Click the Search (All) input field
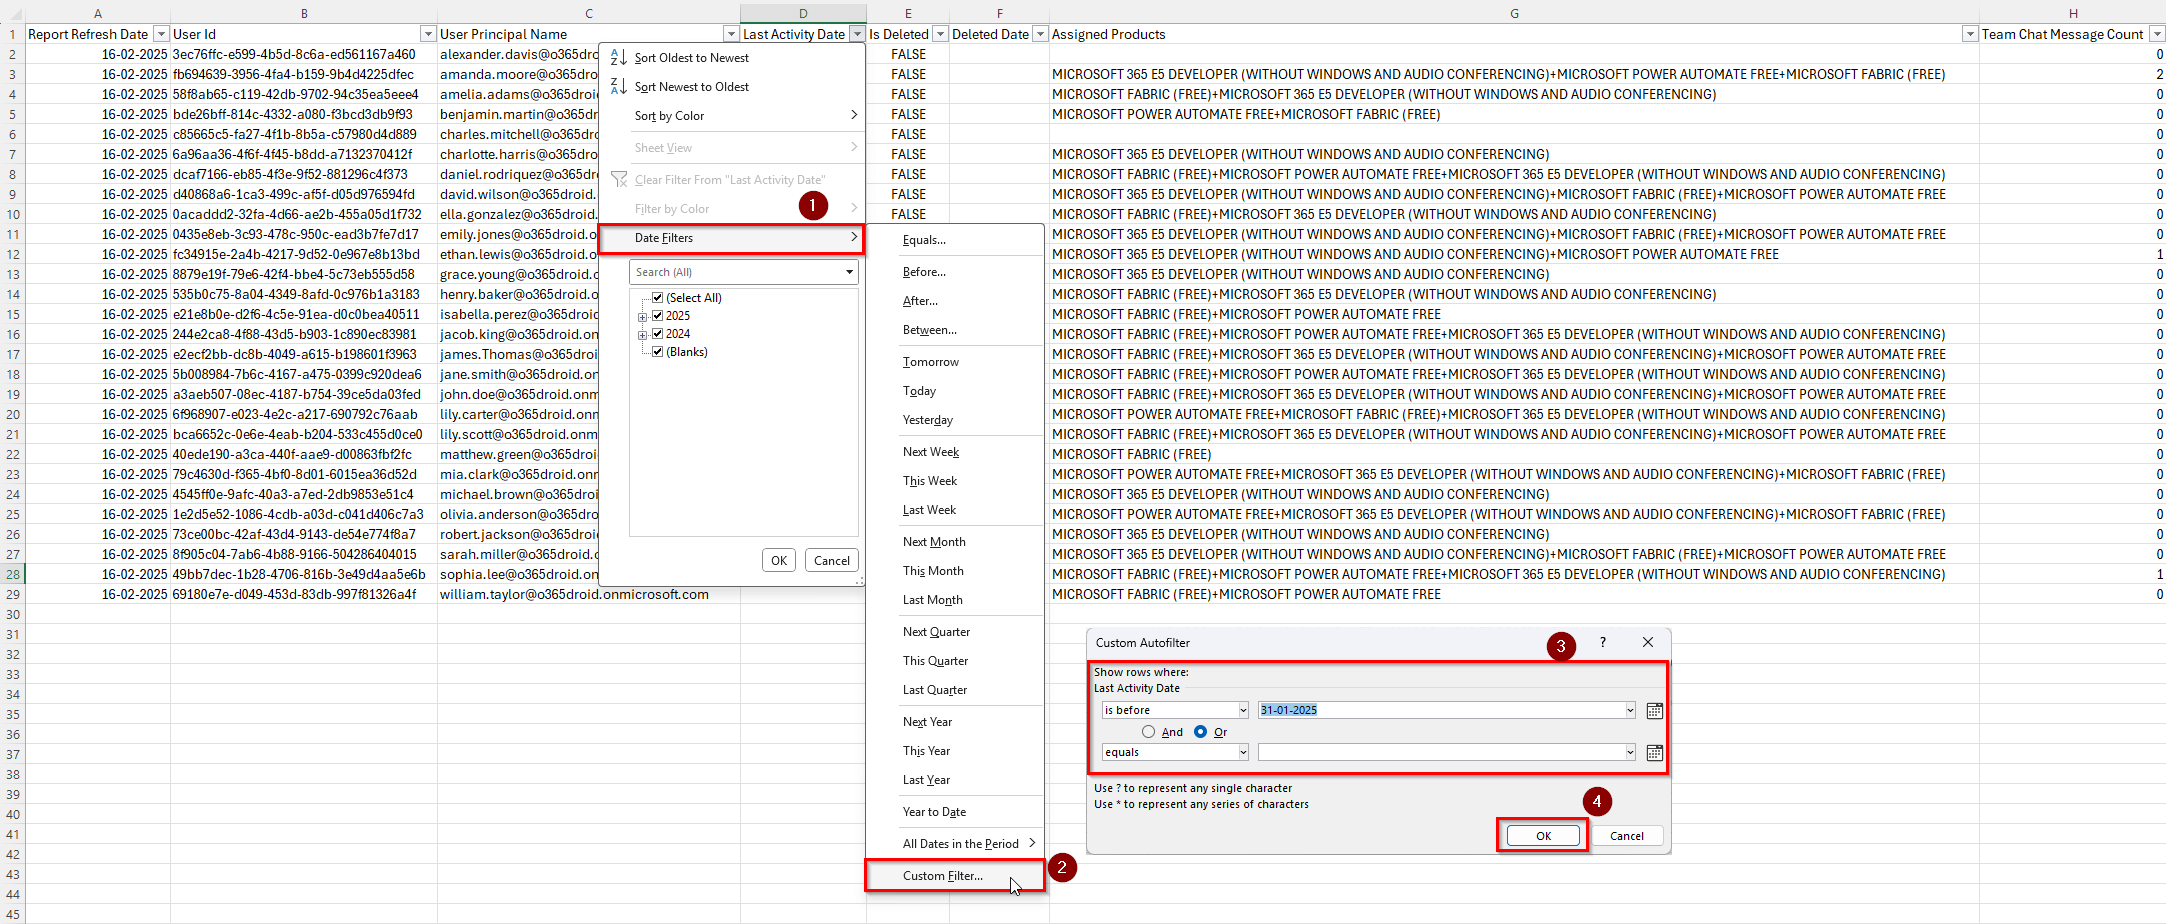 tap(730, 271)
